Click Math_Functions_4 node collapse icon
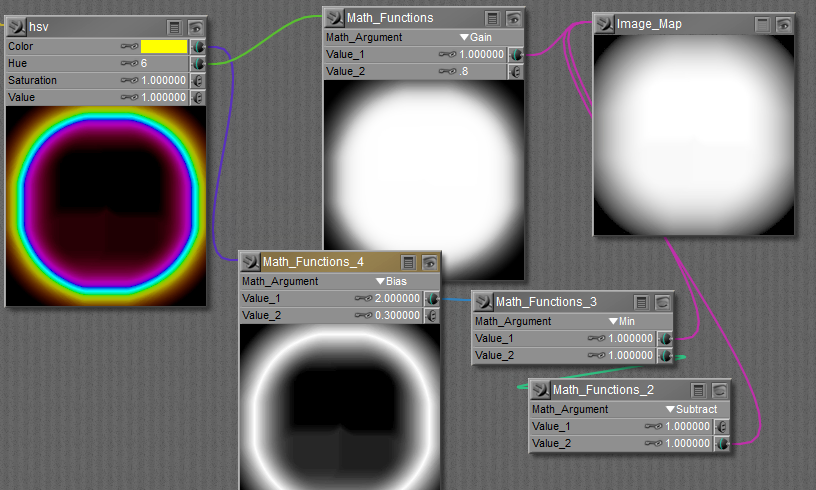This screenshot has width=816, height=490. (x=250, y=262)
